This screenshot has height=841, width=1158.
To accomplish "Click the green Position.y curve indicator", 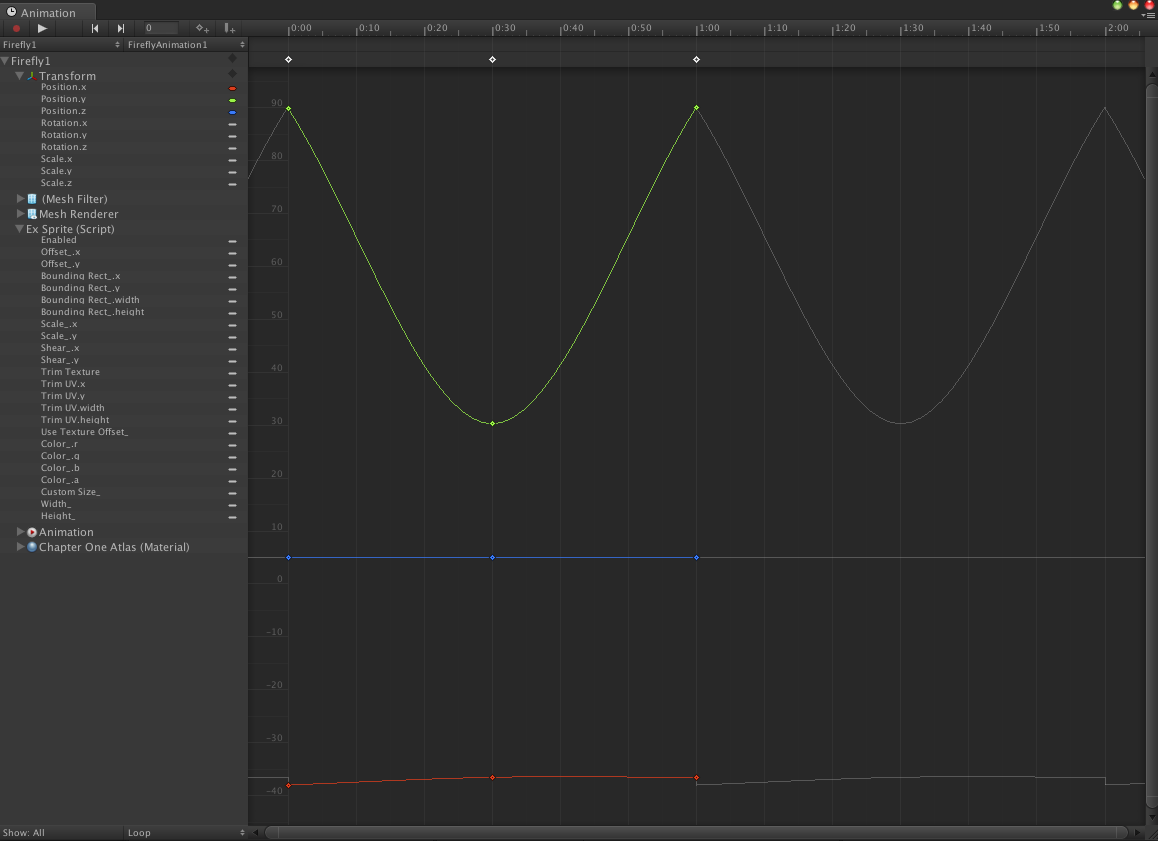I will point(232,100).
